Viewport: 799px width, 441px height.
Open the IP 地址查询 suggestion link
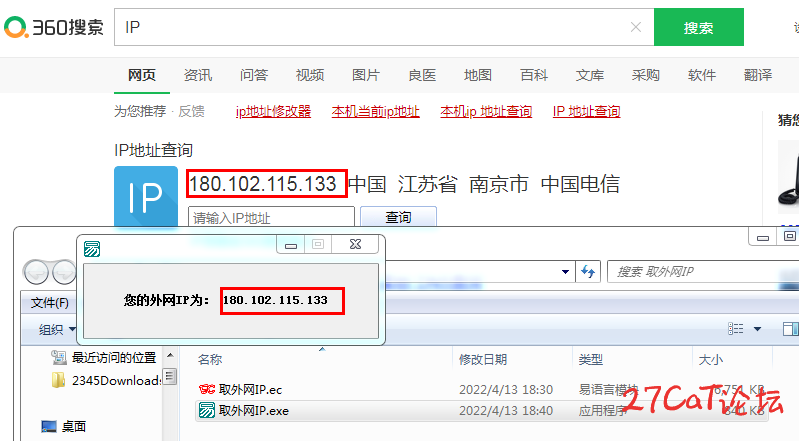587,111
